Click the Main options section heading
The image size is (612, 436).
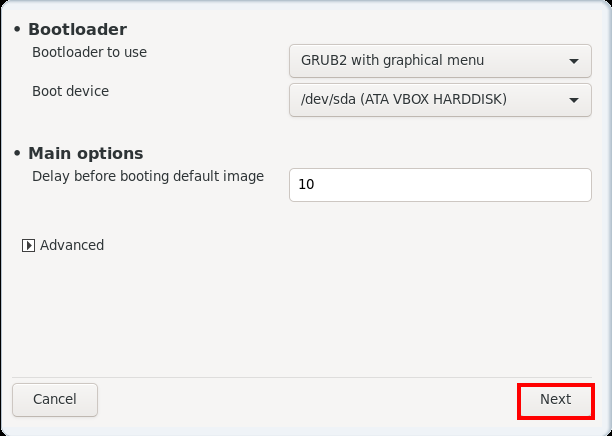tap(85, 153)
